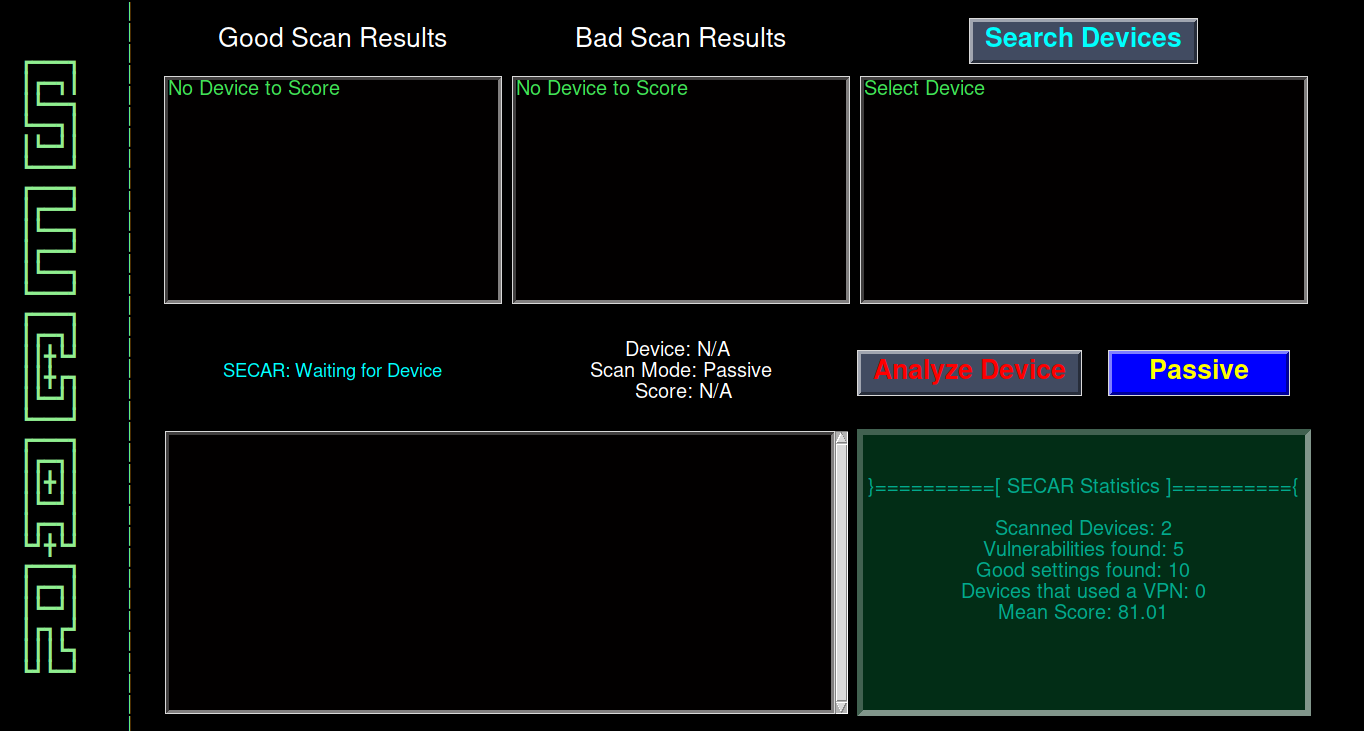Viewport: 1364px width, 731px height.
Task: Click the 'Good settings found: 10' statistic
Action: pos(1083,570)
